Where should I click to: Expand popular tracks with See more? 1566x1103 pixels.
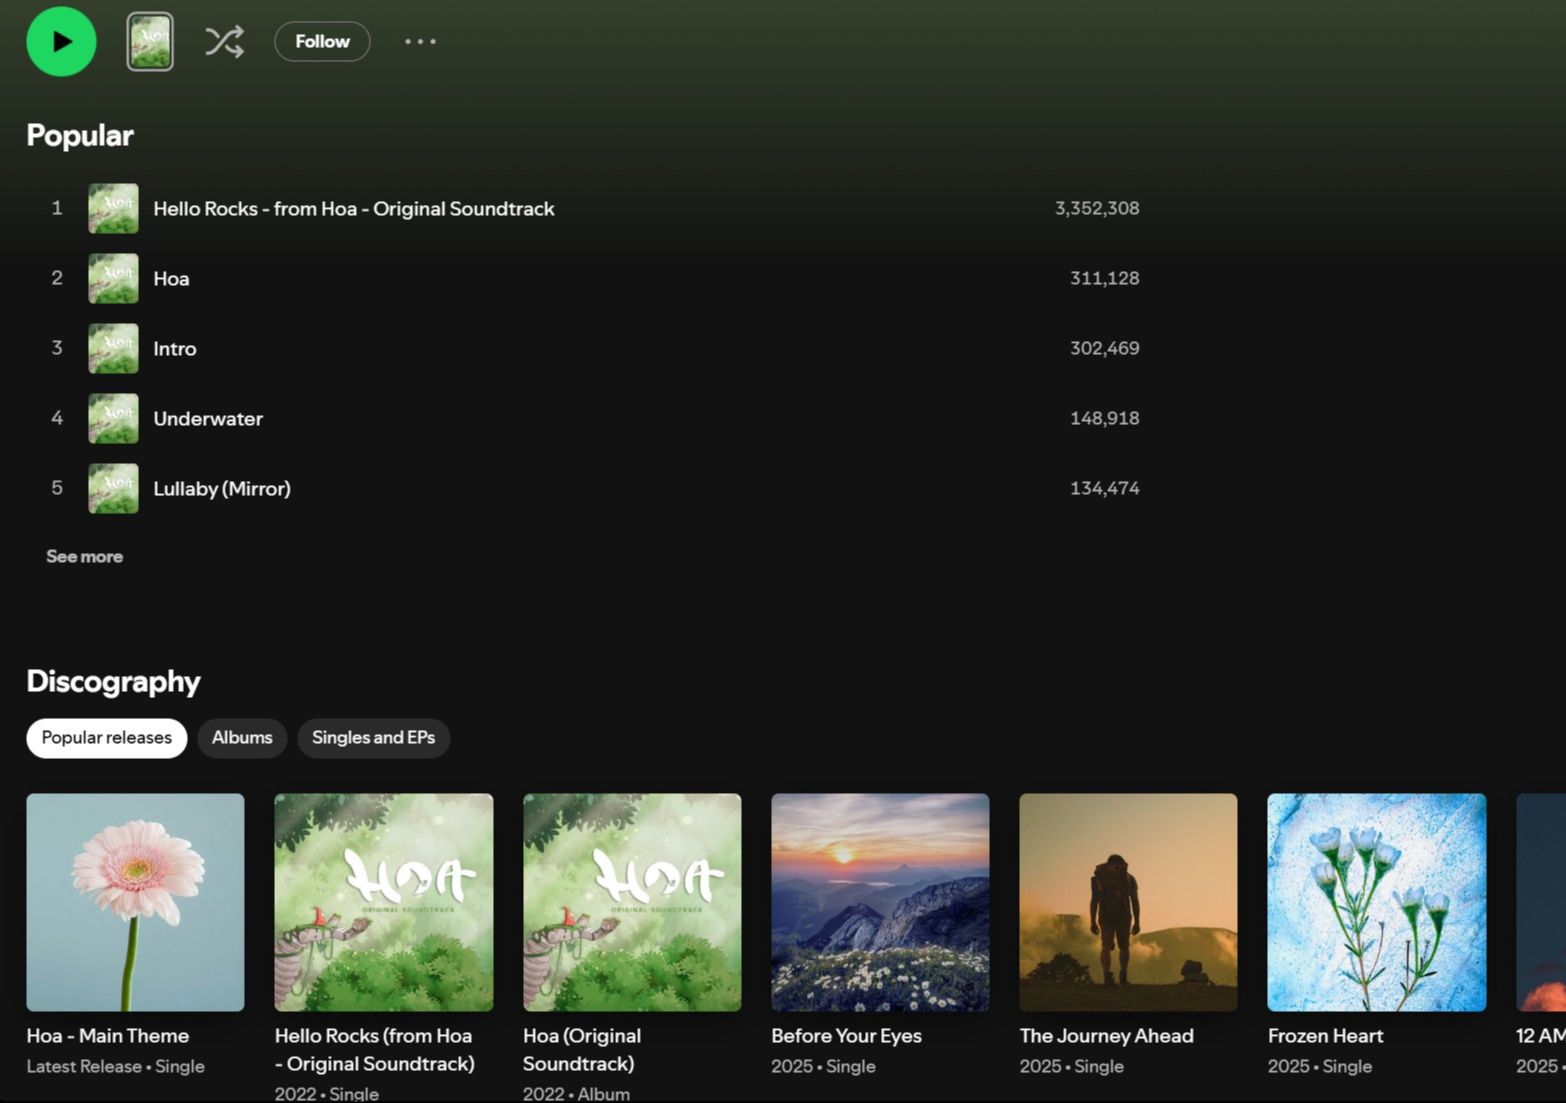[x=84, y=556]
